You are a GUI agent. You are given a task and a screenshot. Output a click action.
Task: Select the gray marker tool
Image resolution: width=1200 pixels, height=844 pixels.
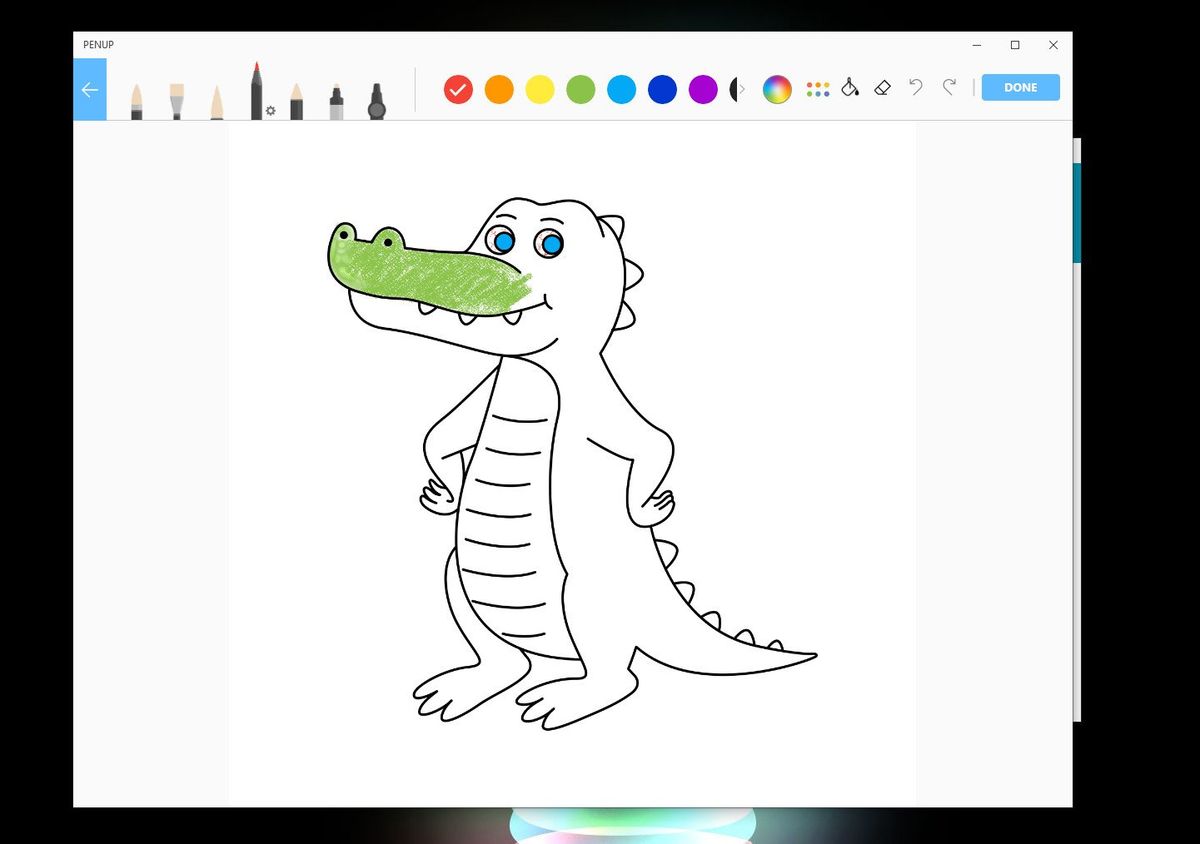(x=336, y=102)
